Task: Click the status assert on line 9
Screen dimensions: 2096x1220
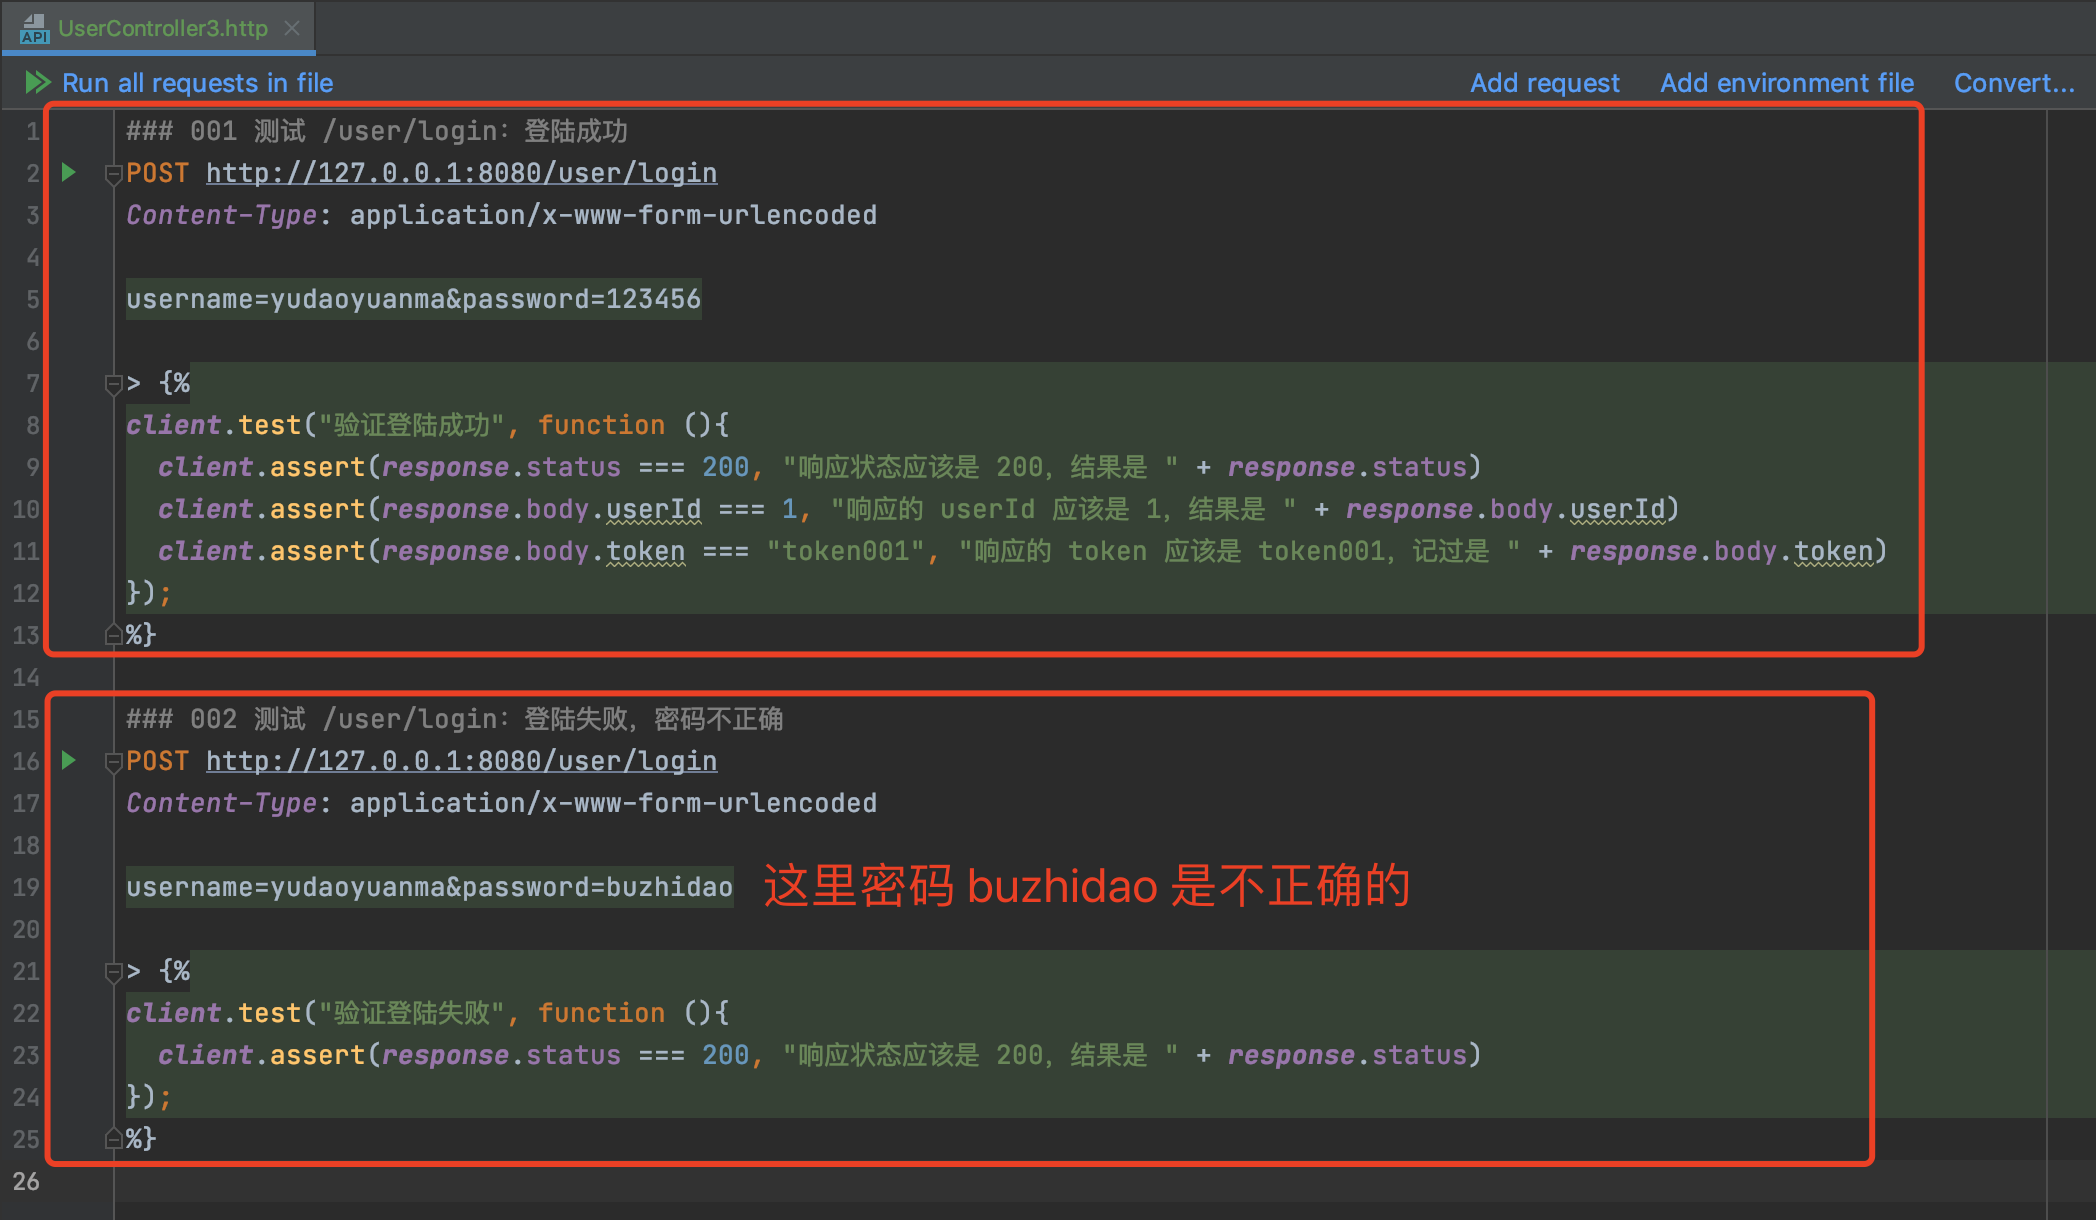Action: [x=819, y=467]
